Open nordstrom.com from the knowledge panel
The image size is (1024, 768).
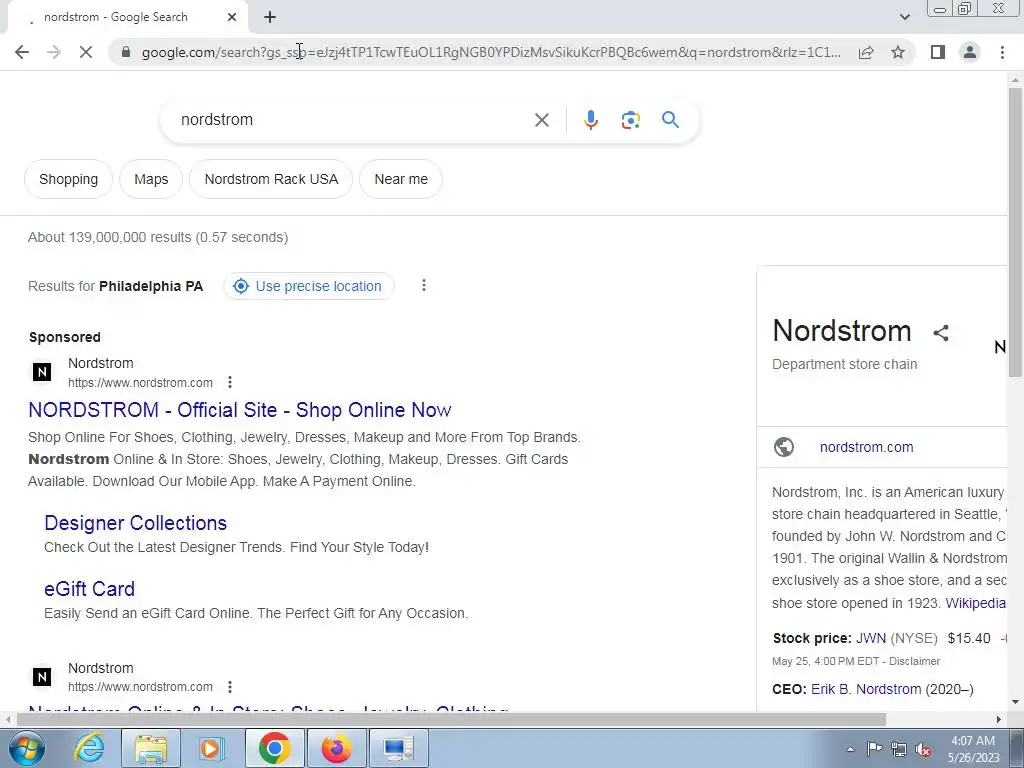pos(867,447)
